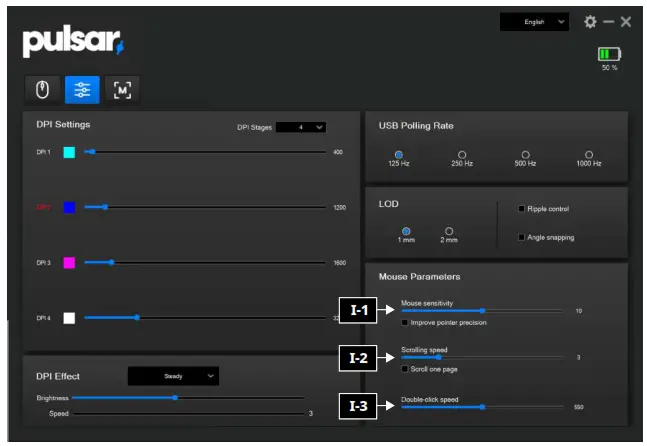Select 250 Hz polling rate

pyautogui.click(x=462, y=155)
